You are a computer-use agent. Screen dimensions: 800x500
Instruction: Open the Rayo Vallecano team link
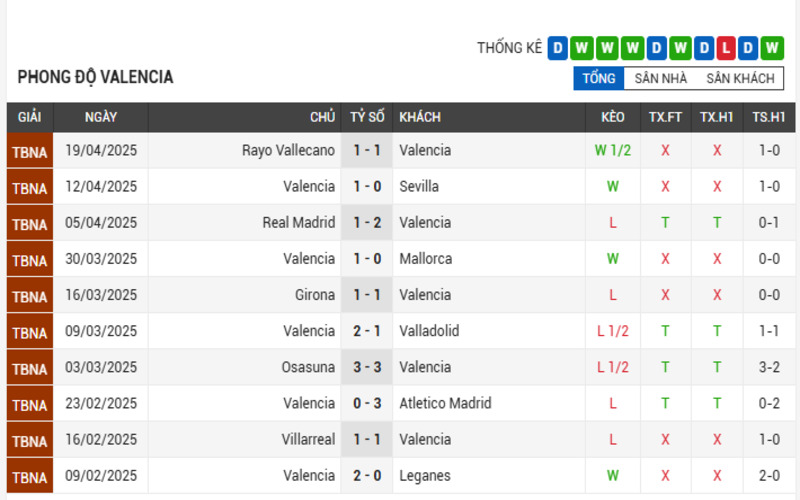[288, 151]
